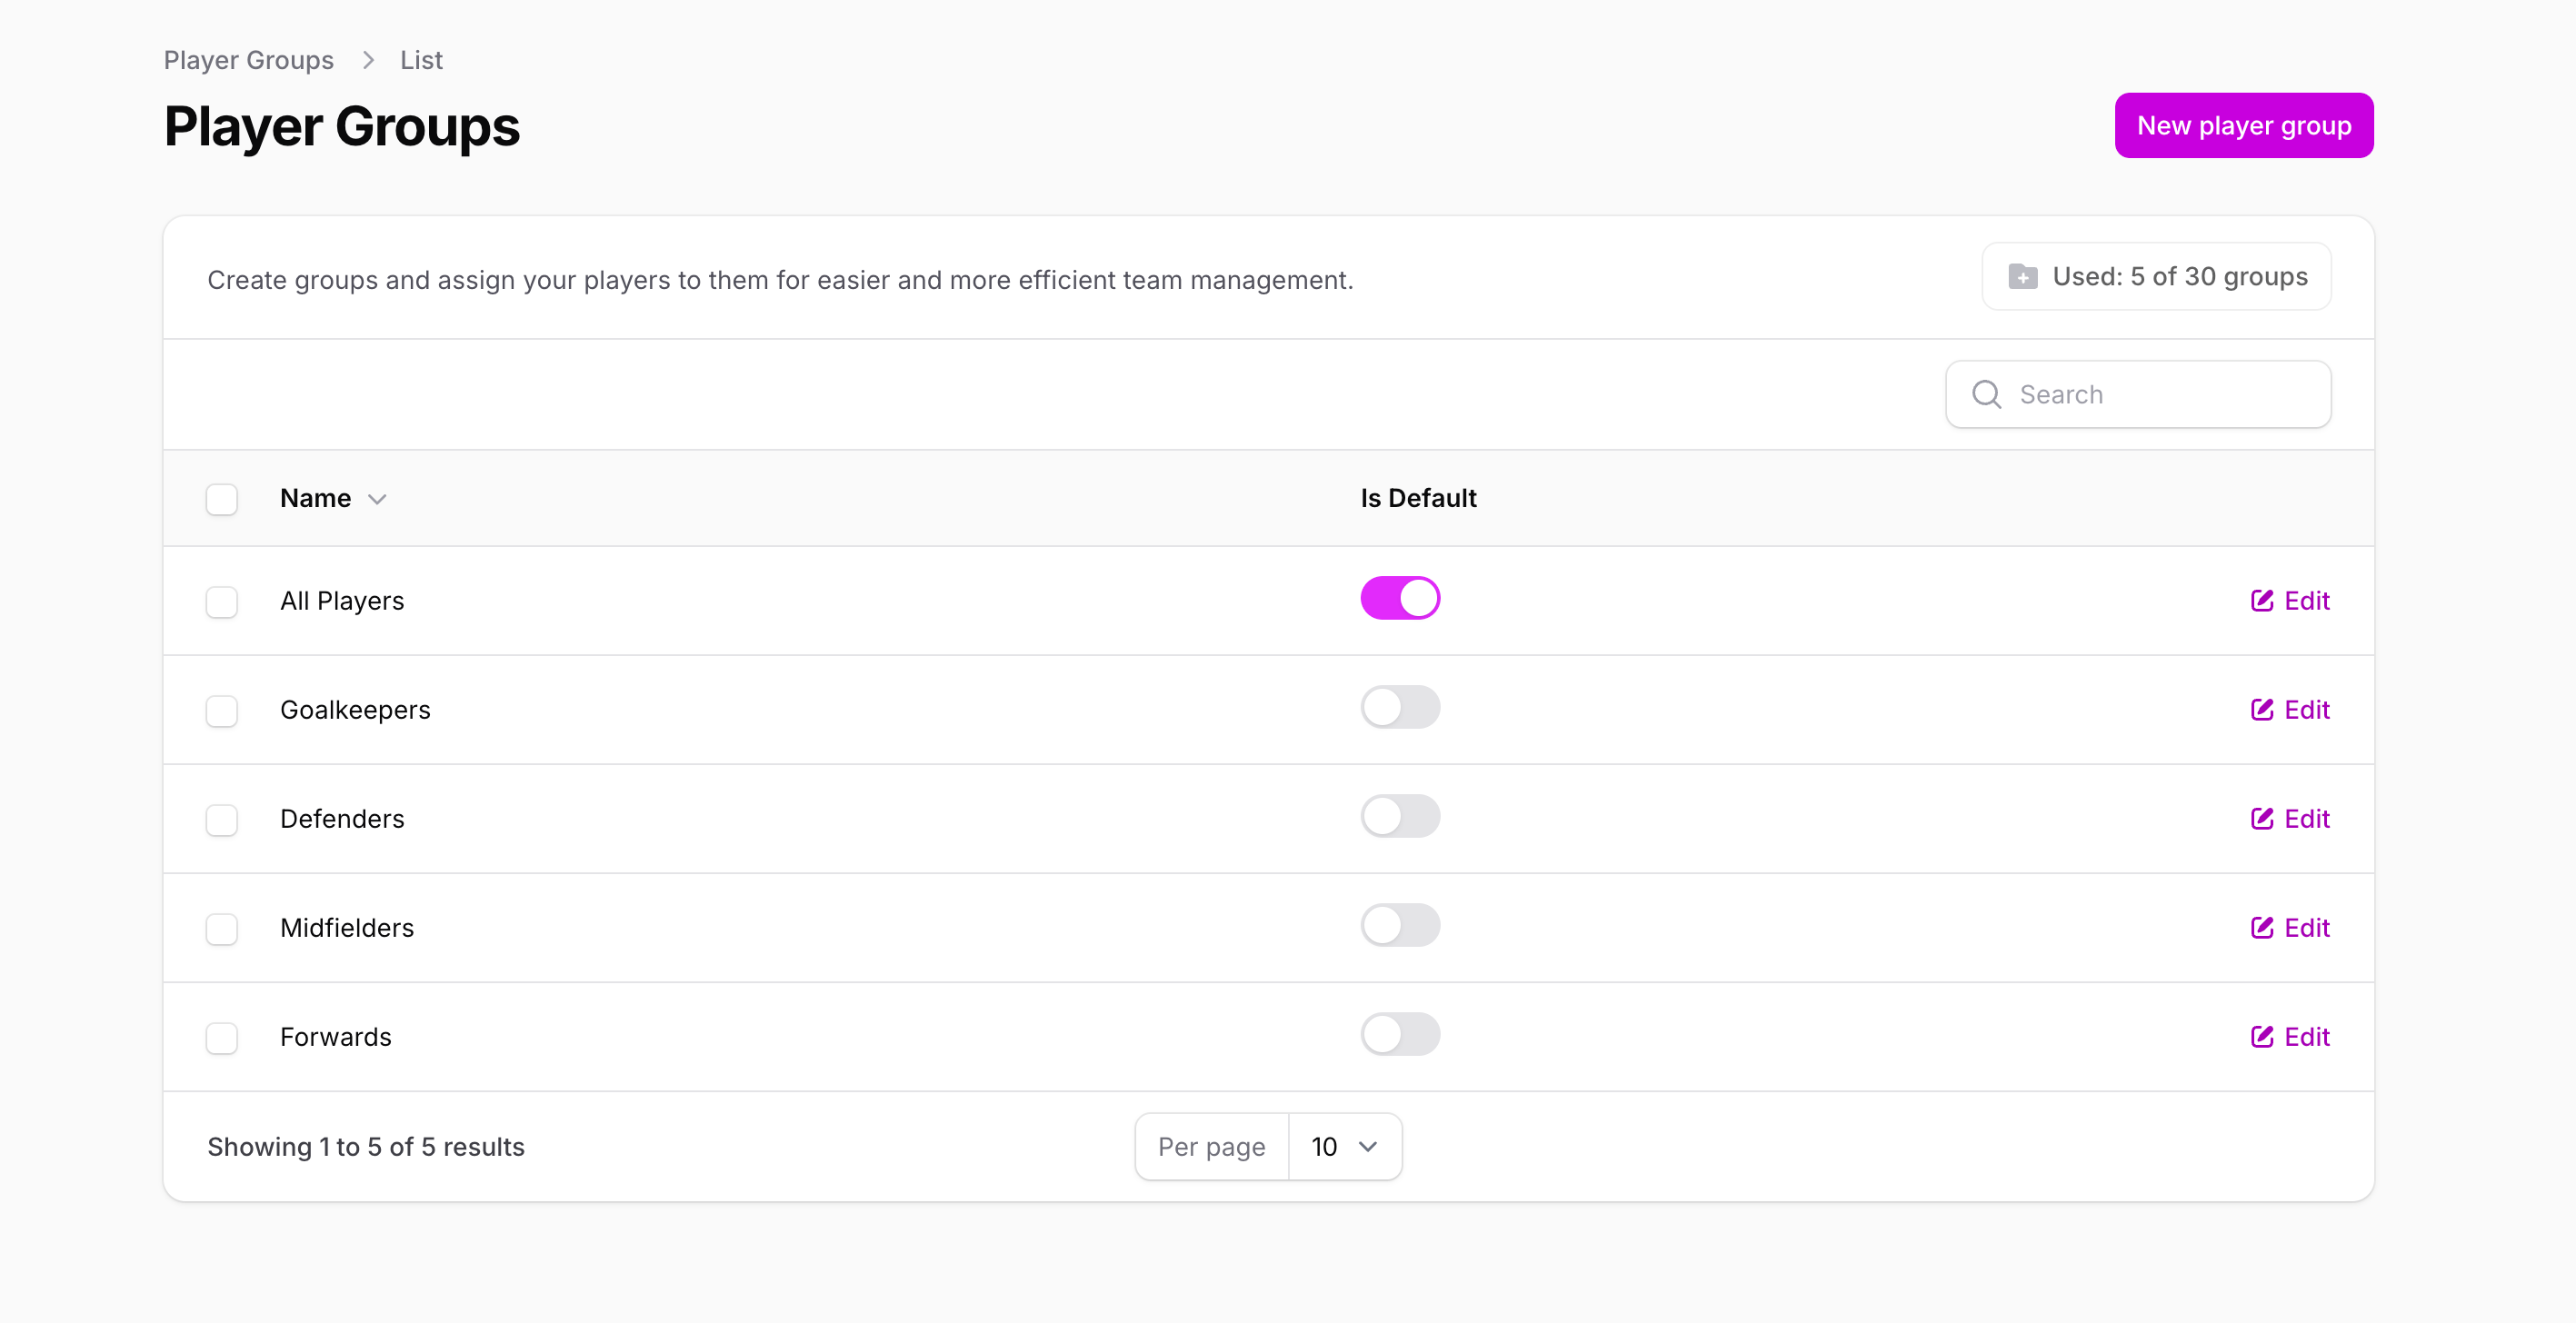Enable Is Default toggle for Goalkeepers
The width and height of the screenshot is (2576, 1323).
coord(1399,707)
